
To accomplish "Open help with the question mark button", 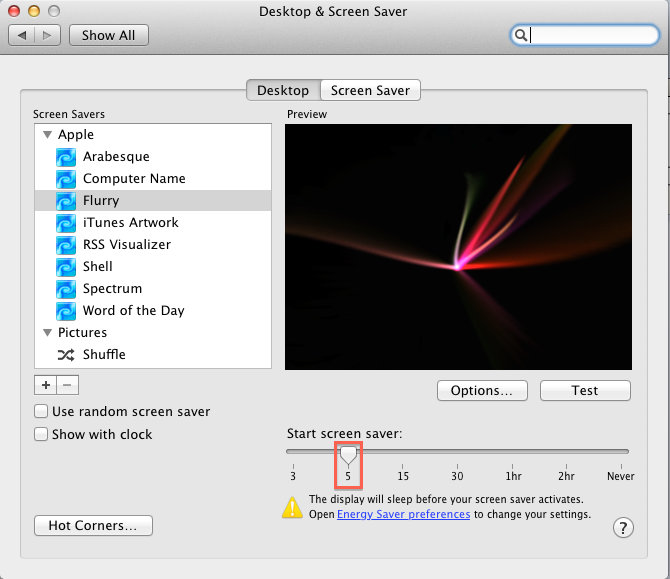I will [623, 528].
